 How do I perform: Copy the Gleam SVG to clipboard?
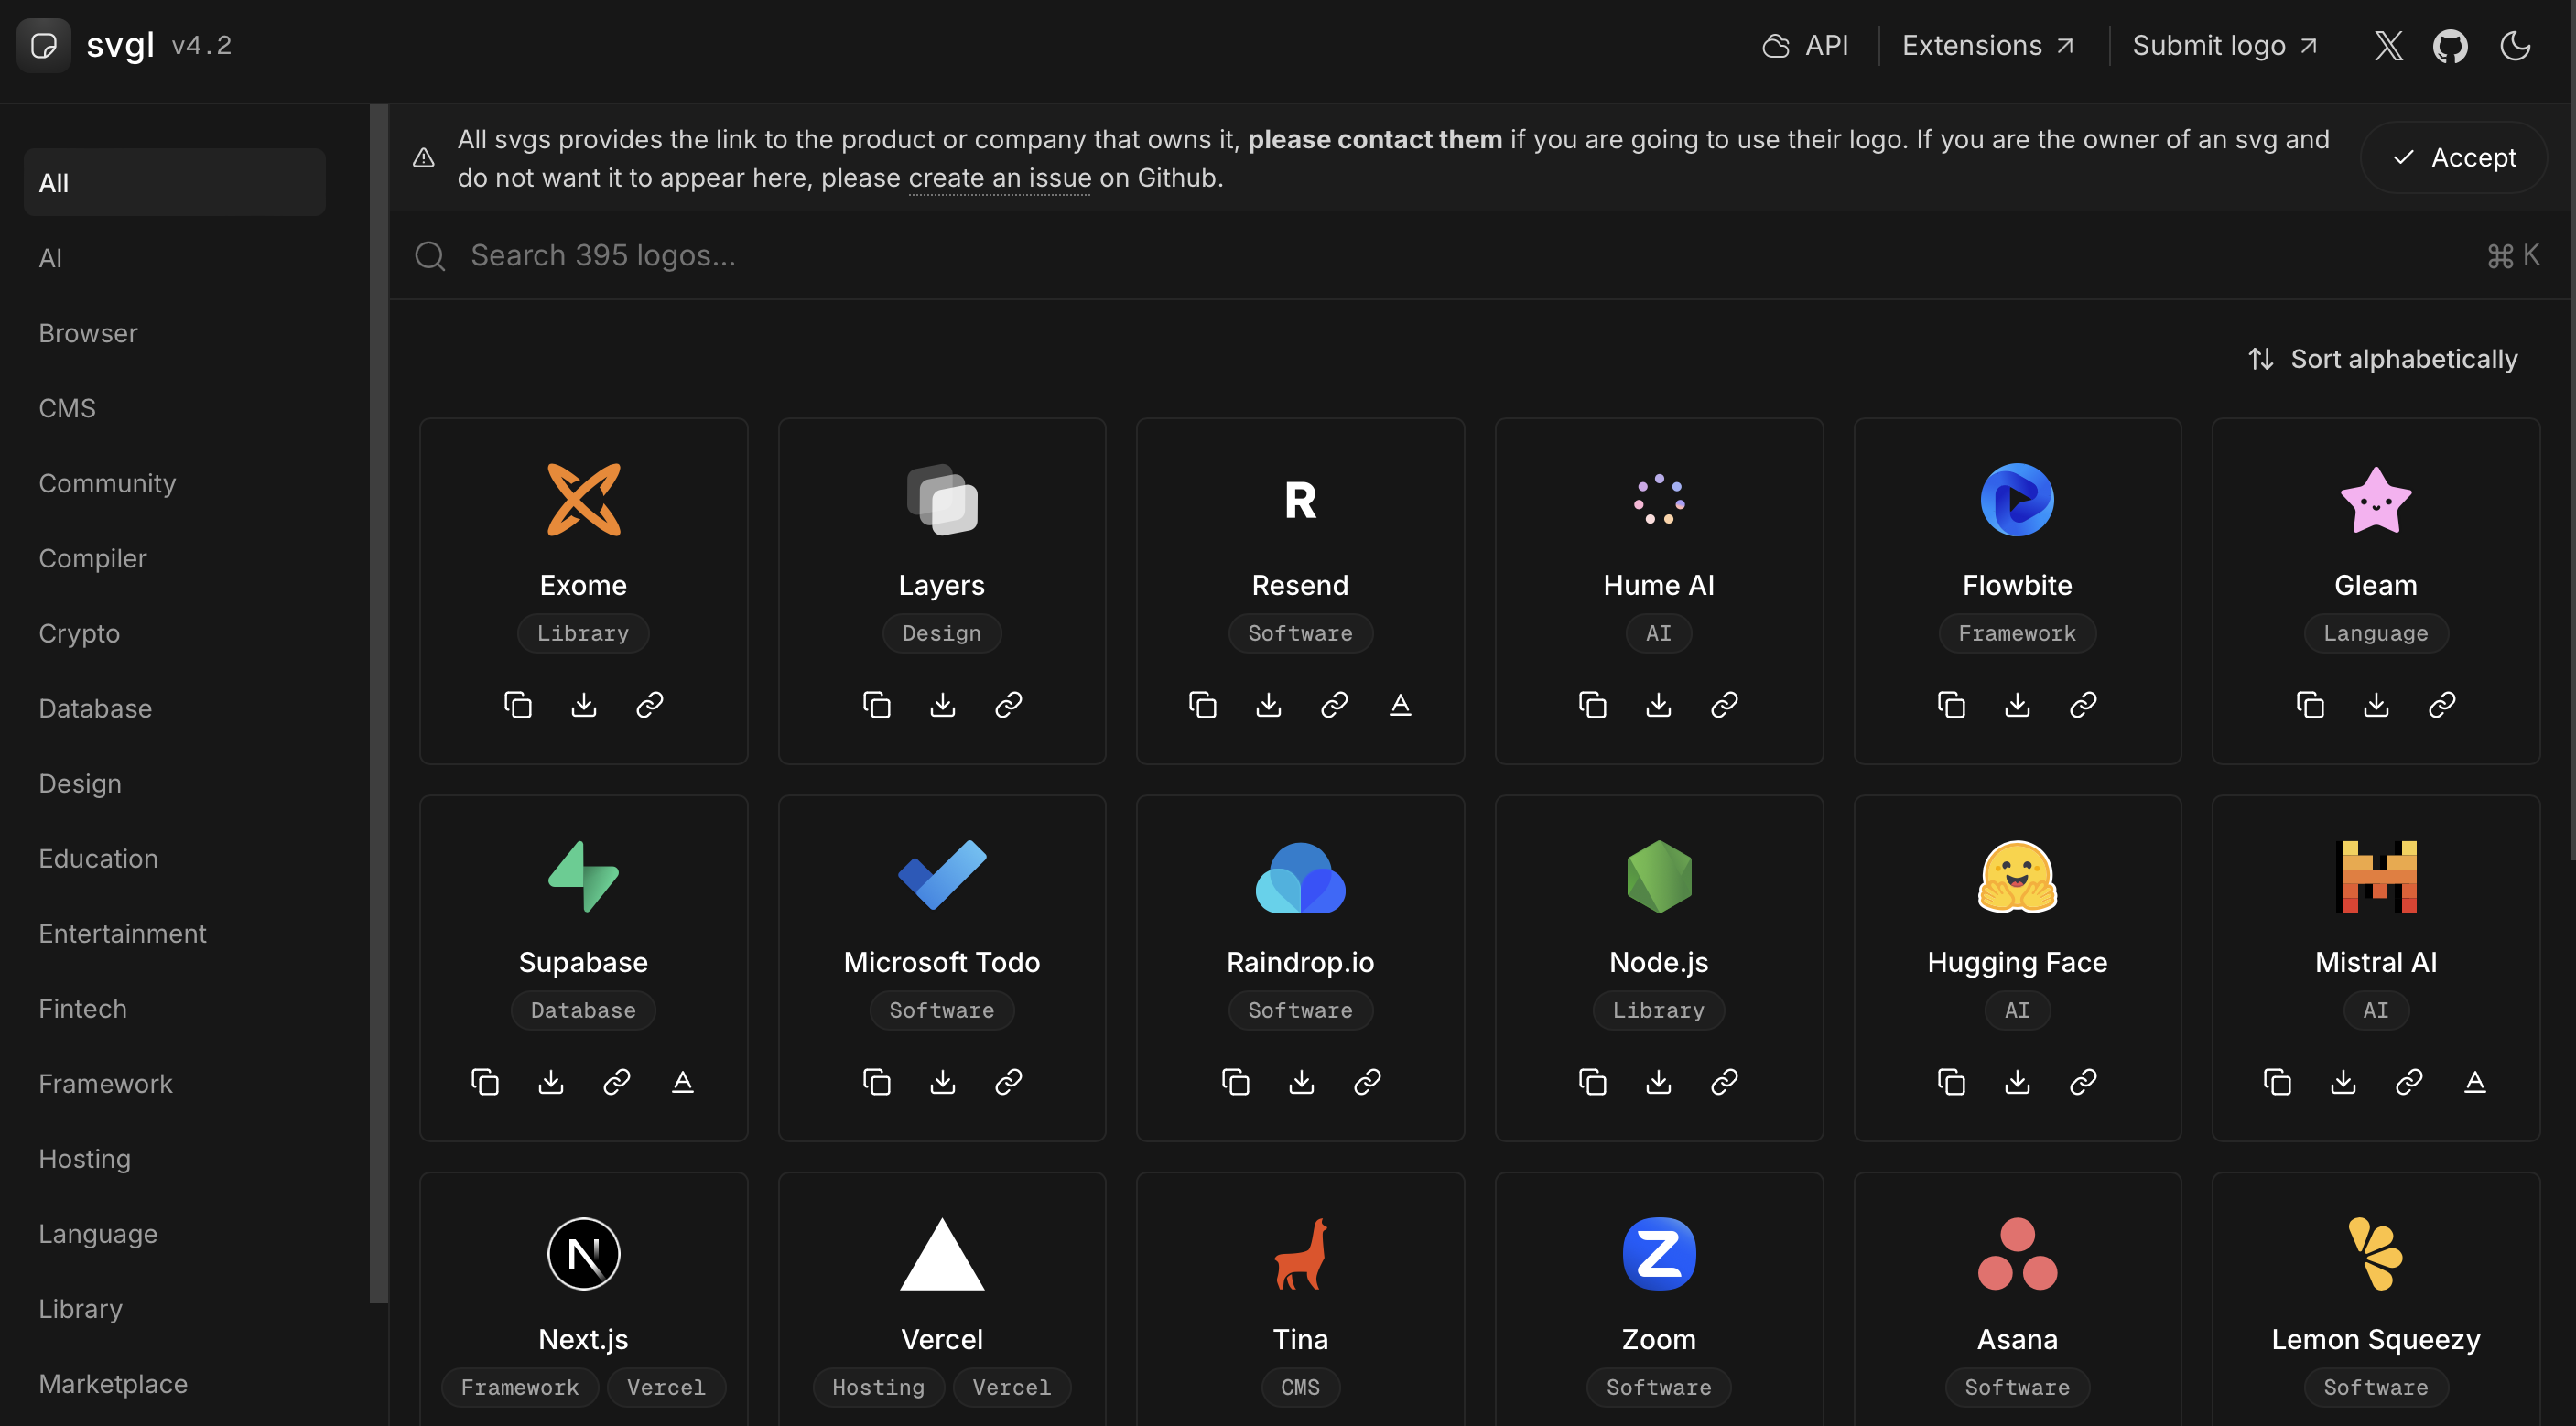click(2311, 705)
